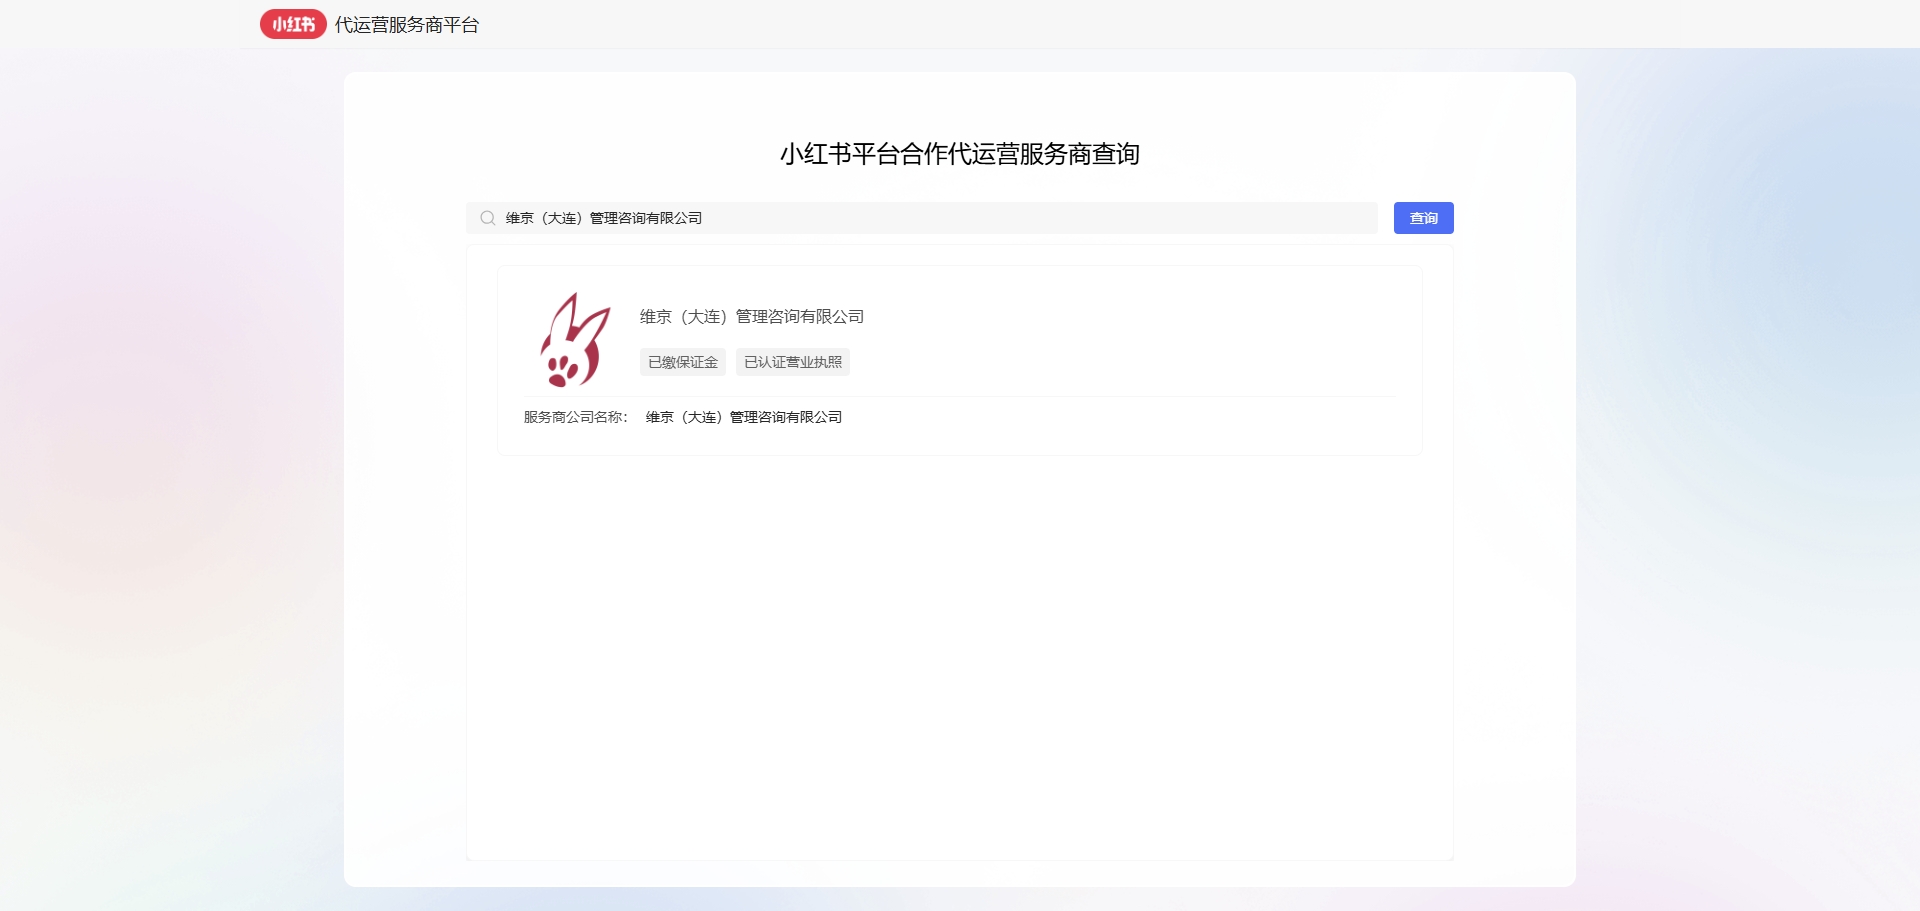1920x911 pixels.
Task: Focus the company name search field
Action: [x=921, y=218]
